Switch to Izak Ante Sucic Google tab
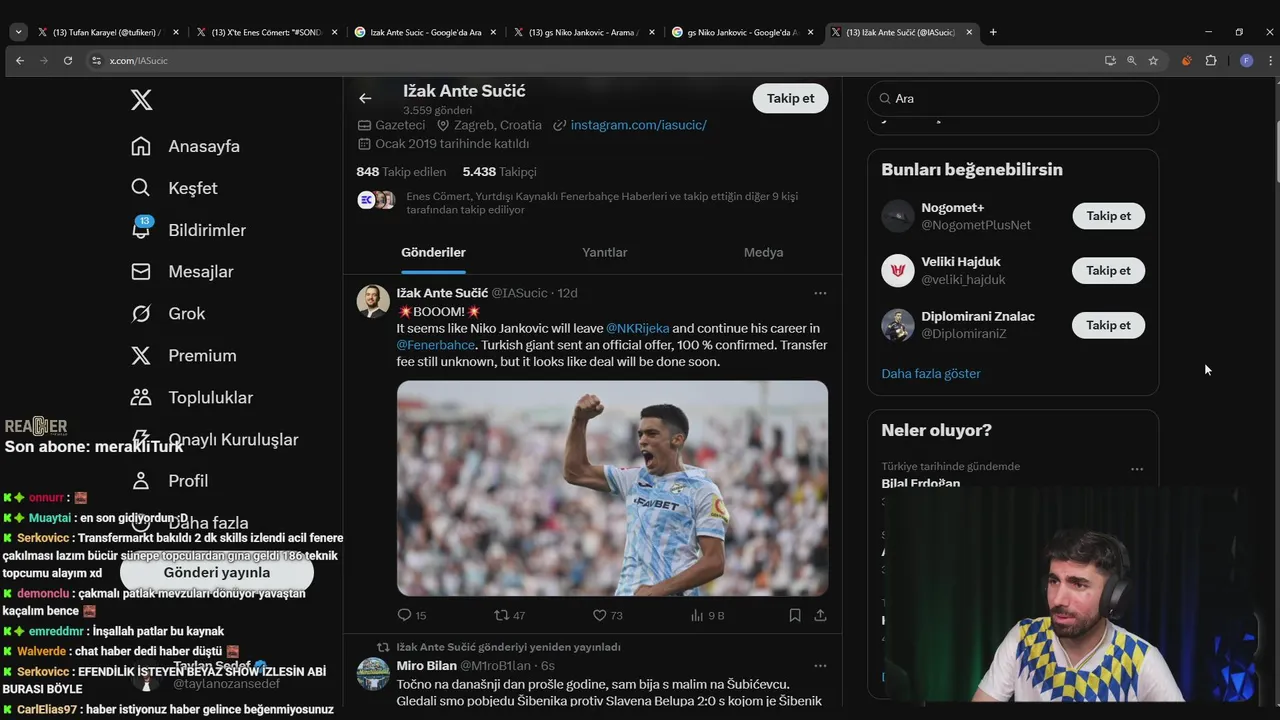This screenshot has height=720, width=1280. tap(425, 32)
